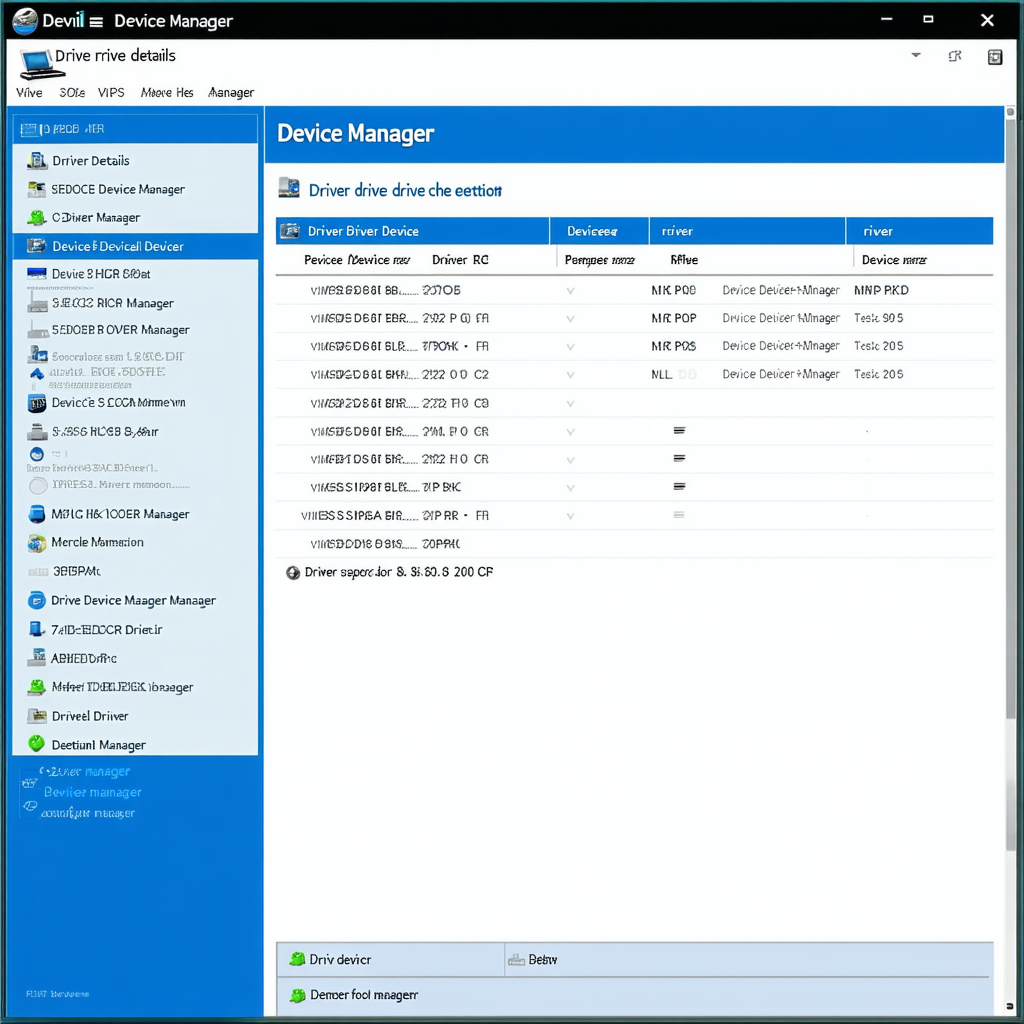
Task: Open chevron in the 2M. P O CR row
Action: [x=570, y=432]
